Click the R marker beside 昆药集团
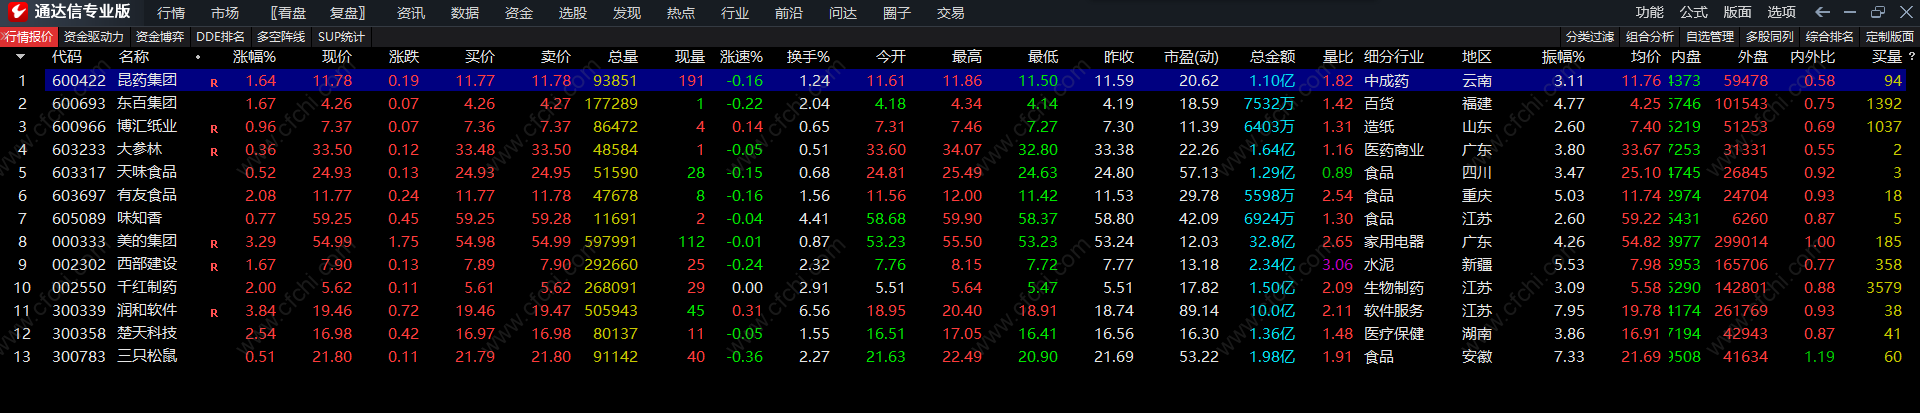Image resolution: width=1920 pixels, height=413 pixels. point(214,82)
